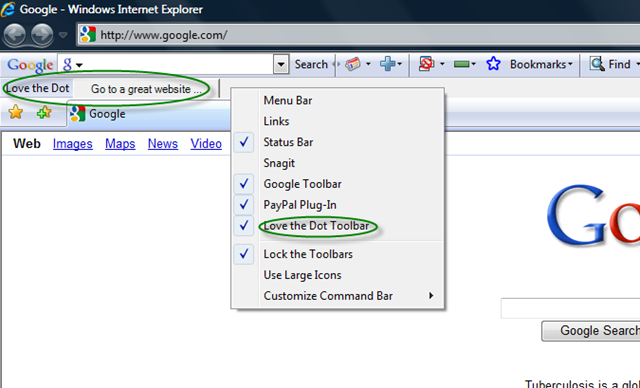Toggle Love the Dot Toolbar menu entry
This screenshot has height=388, width=640.
coord(338,226)
